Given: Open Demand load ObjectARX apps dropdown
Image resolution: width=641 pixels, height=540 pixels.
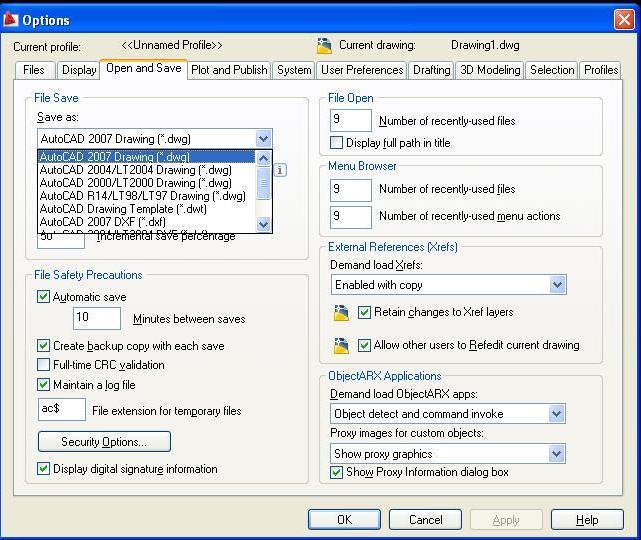Looking at the screenshot, I should click(x=556, y=414).
